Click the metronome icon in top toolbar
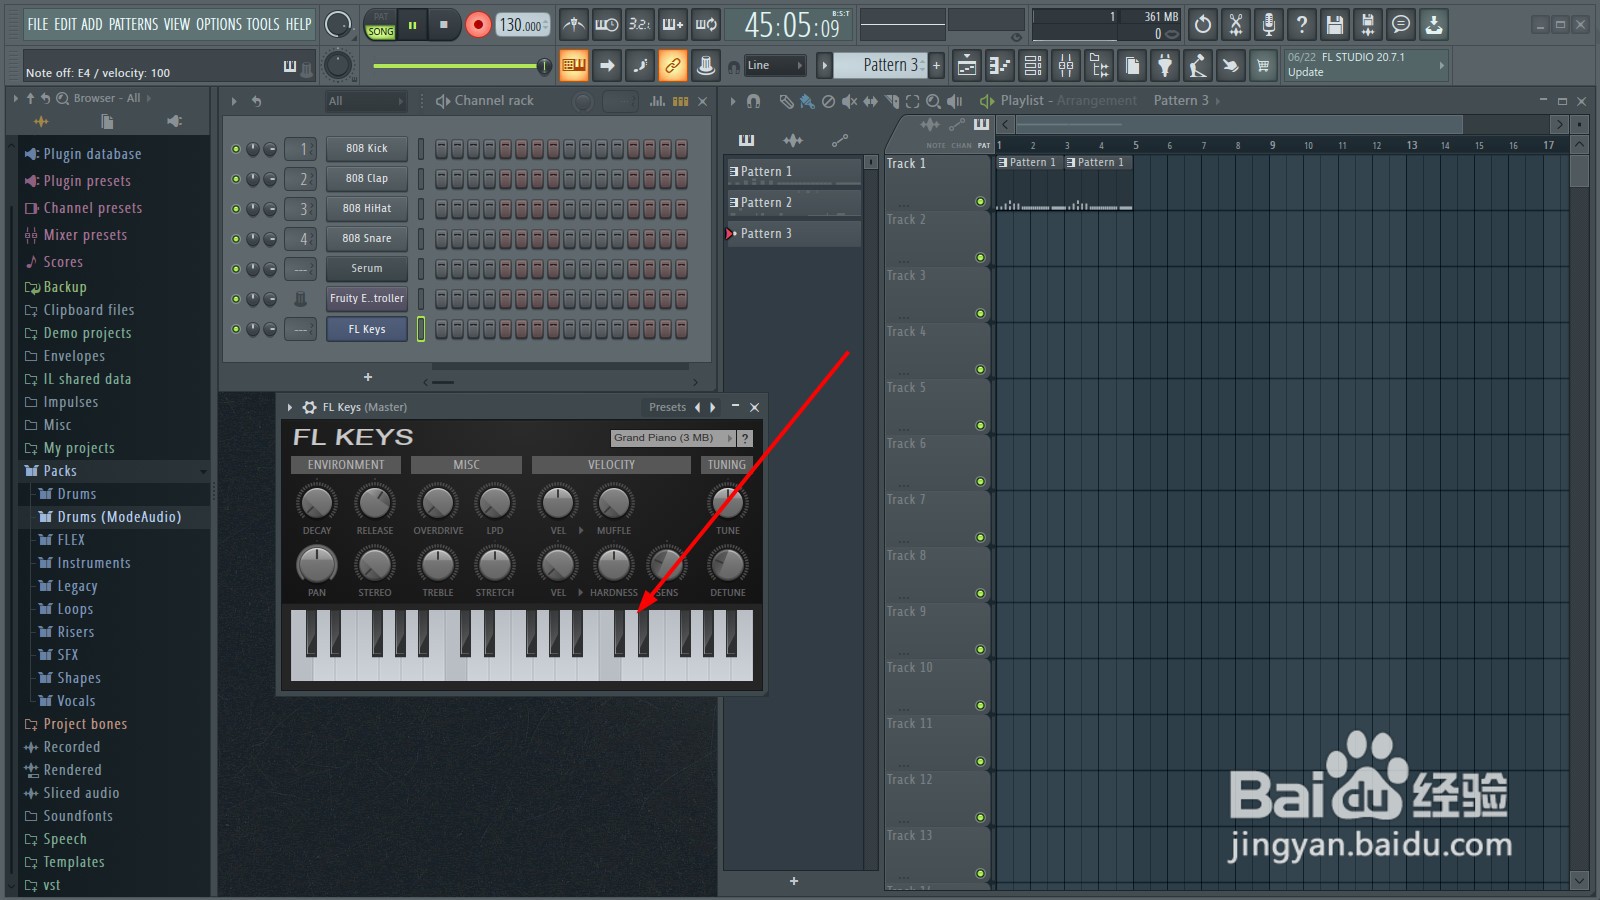Image resolution: width=1600 pixels, height=900 pixels. (x=573, y=25)
